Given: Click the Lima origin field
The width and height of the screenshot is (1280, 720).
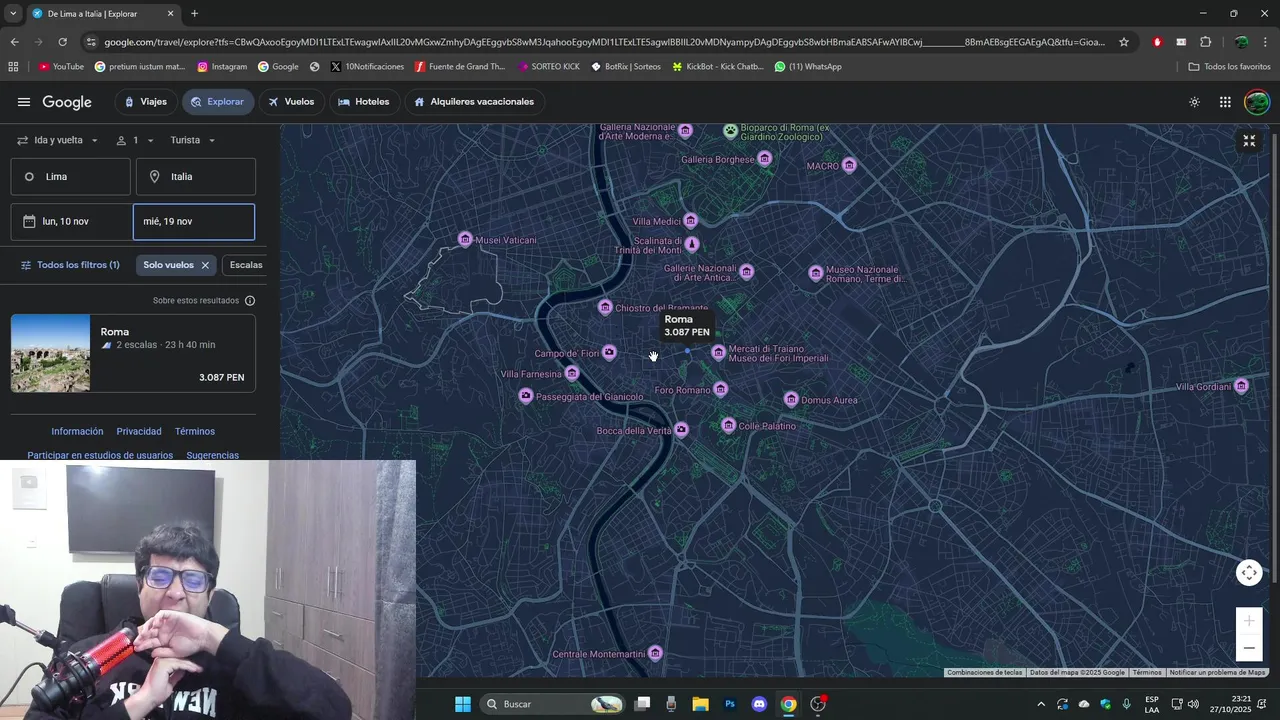Looking at the screenshot, I should [71, 177].
